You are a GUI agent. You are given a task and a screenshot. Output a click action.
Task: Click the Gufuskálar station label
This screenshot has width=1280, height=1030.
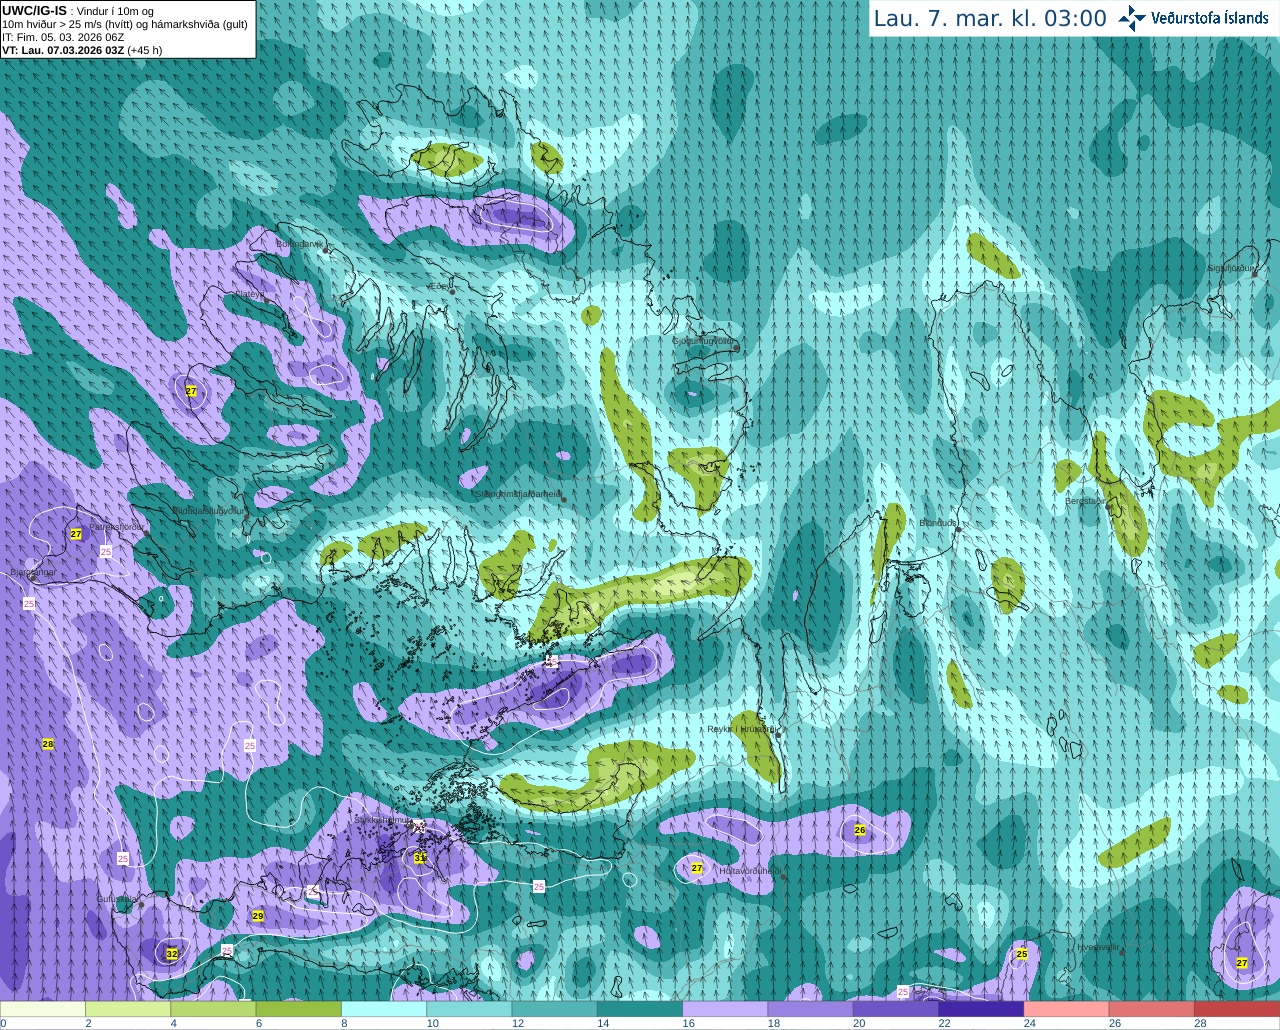pyautogui.click(x=117, y=899)
